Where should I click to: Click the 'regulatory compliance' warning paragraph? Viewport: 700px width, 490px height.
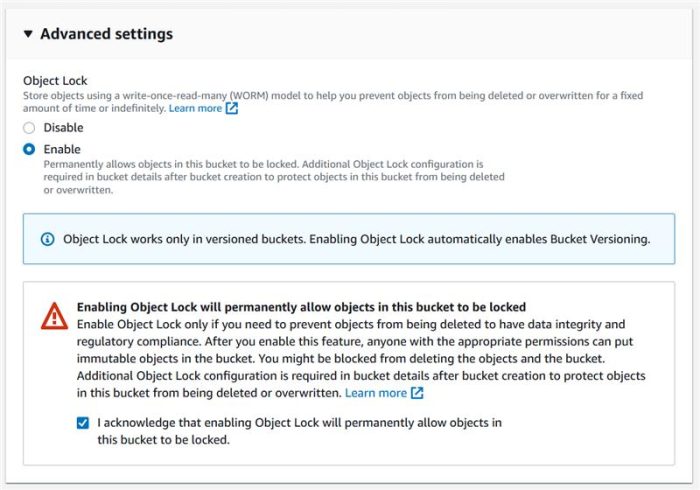(x=361, y=359)
